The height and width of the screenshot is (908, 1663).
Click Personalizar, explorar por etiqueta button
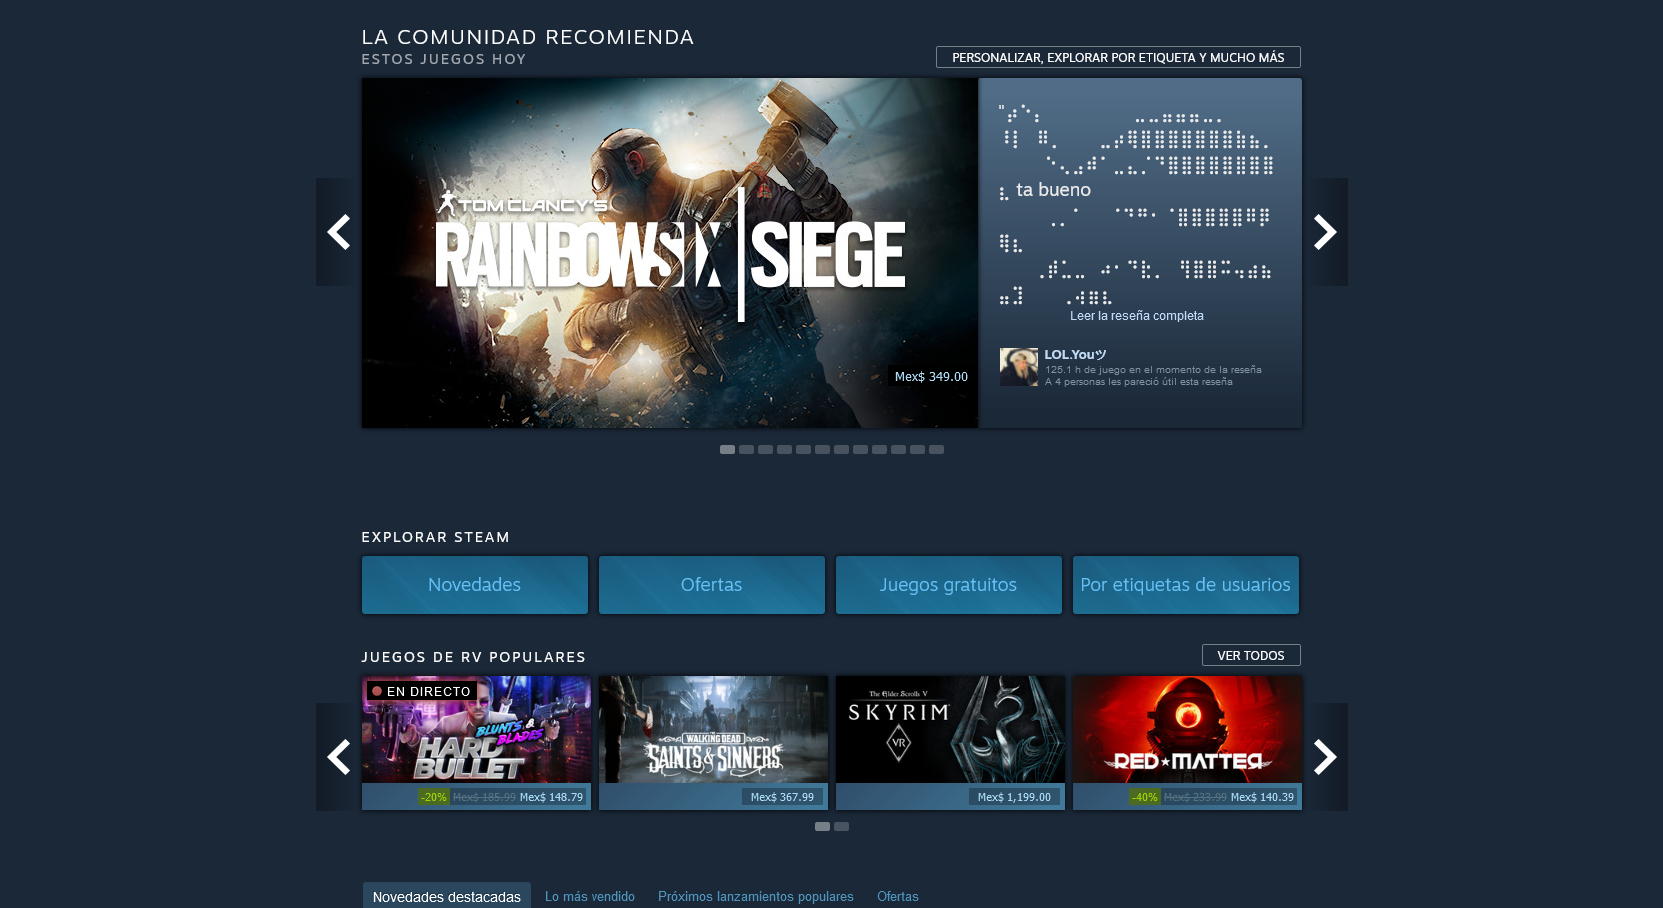pyautogui.click(x=1118, y=57)
